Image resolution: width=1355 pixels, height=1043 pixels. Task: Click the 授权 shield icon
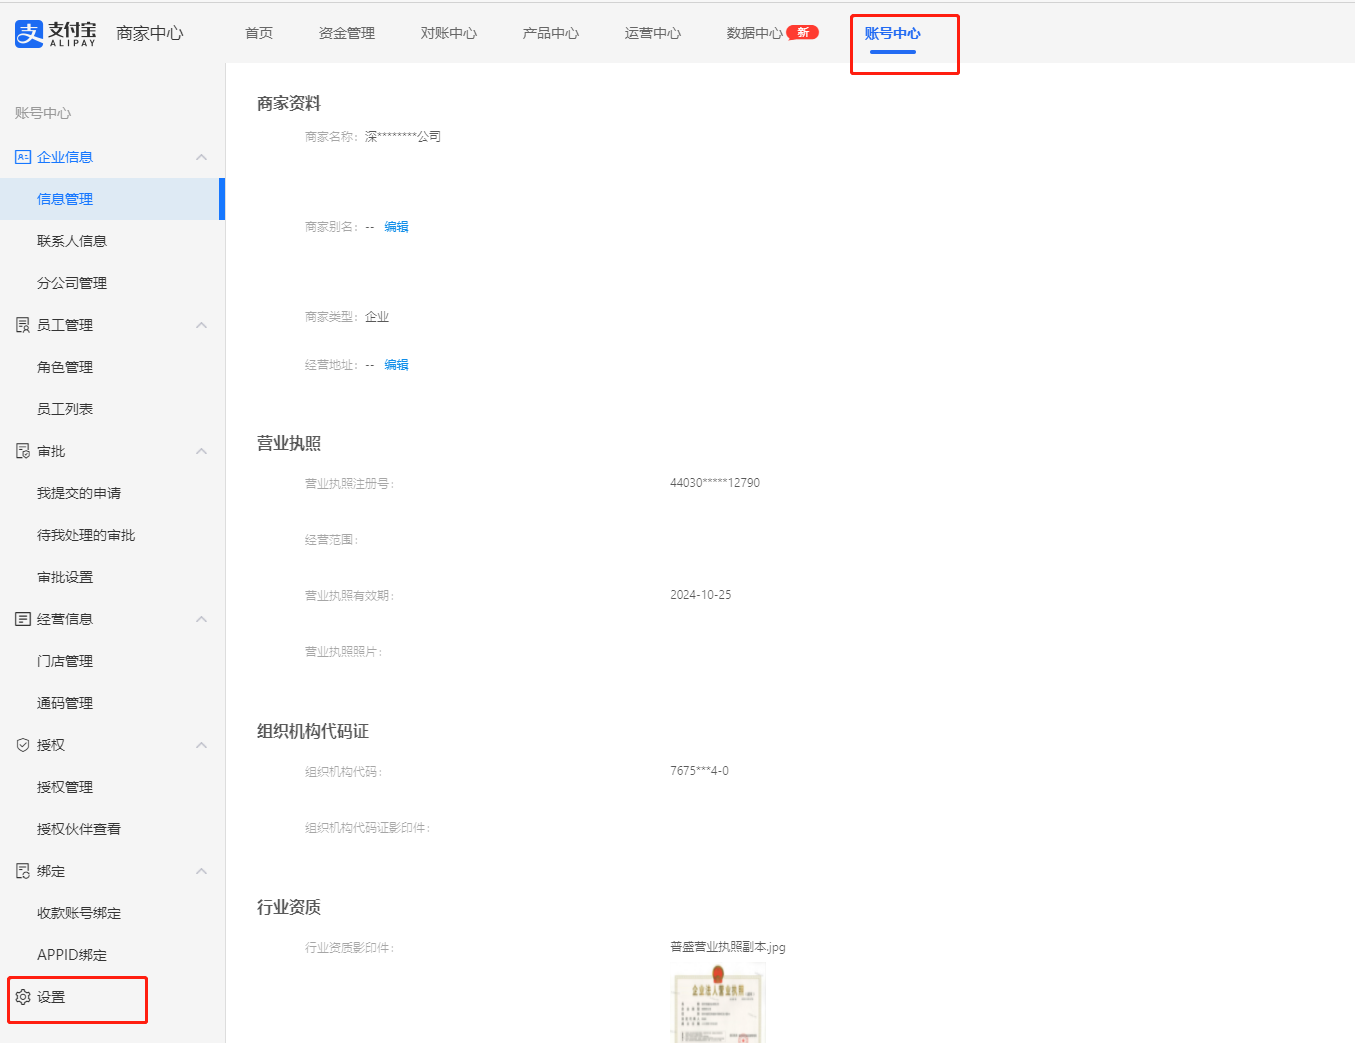23,745
